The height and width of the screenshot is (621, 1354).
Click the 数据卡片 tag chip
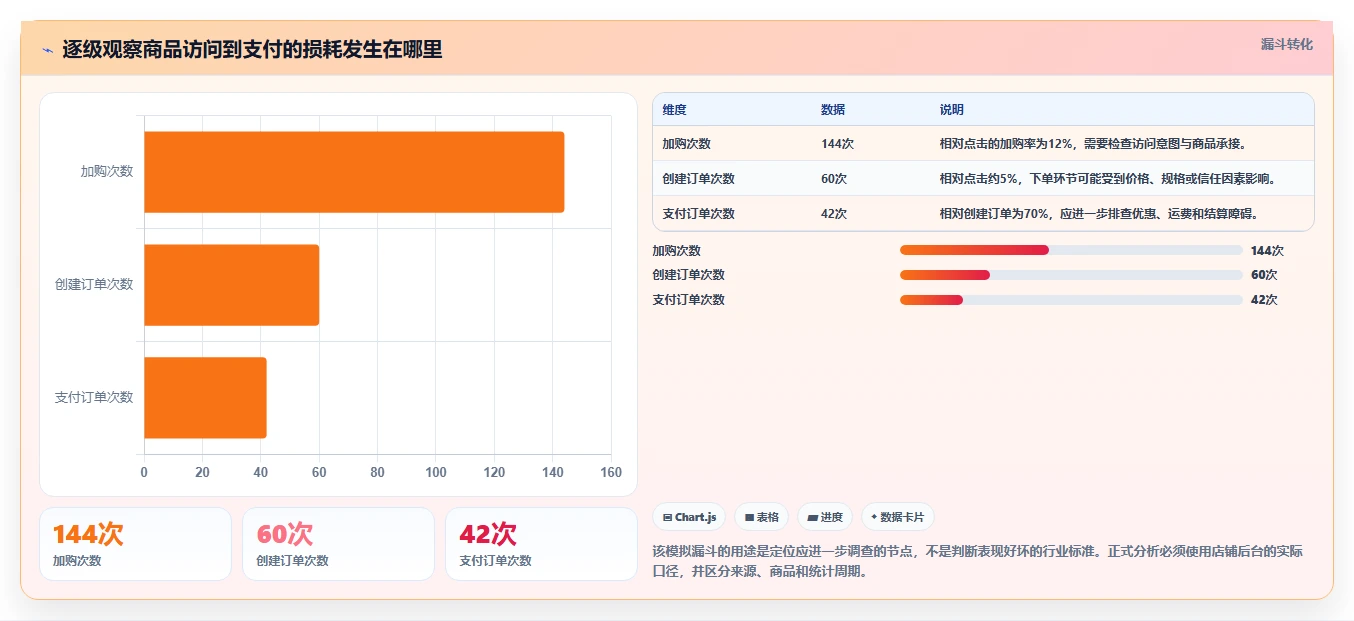[898, 517]
